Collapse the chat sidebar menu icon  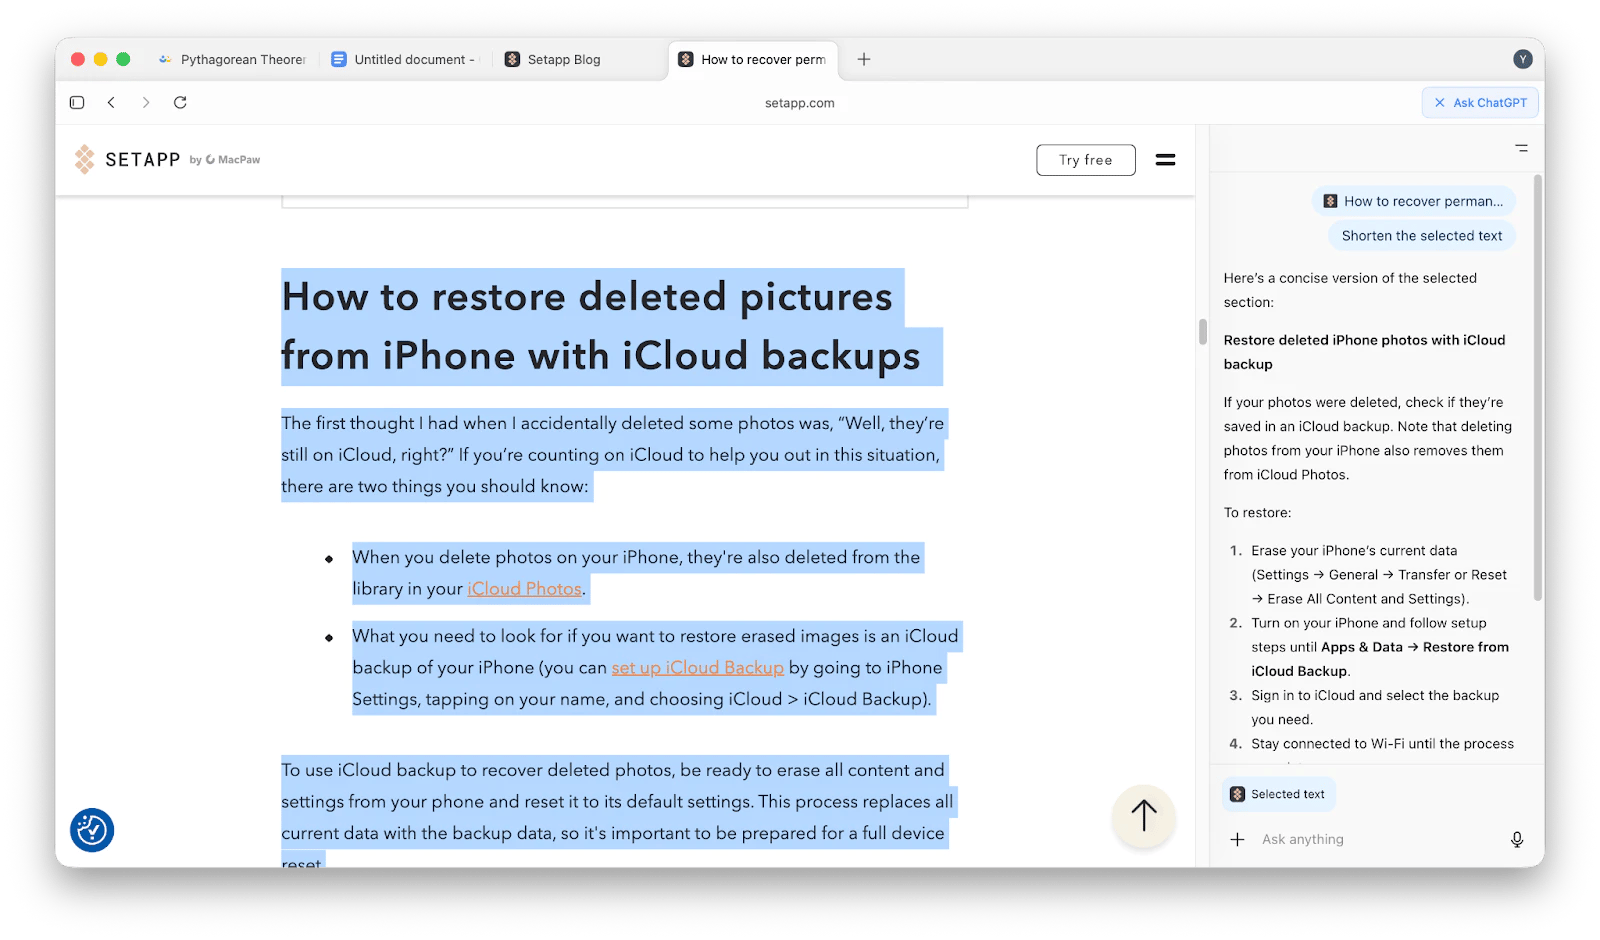1521,148
